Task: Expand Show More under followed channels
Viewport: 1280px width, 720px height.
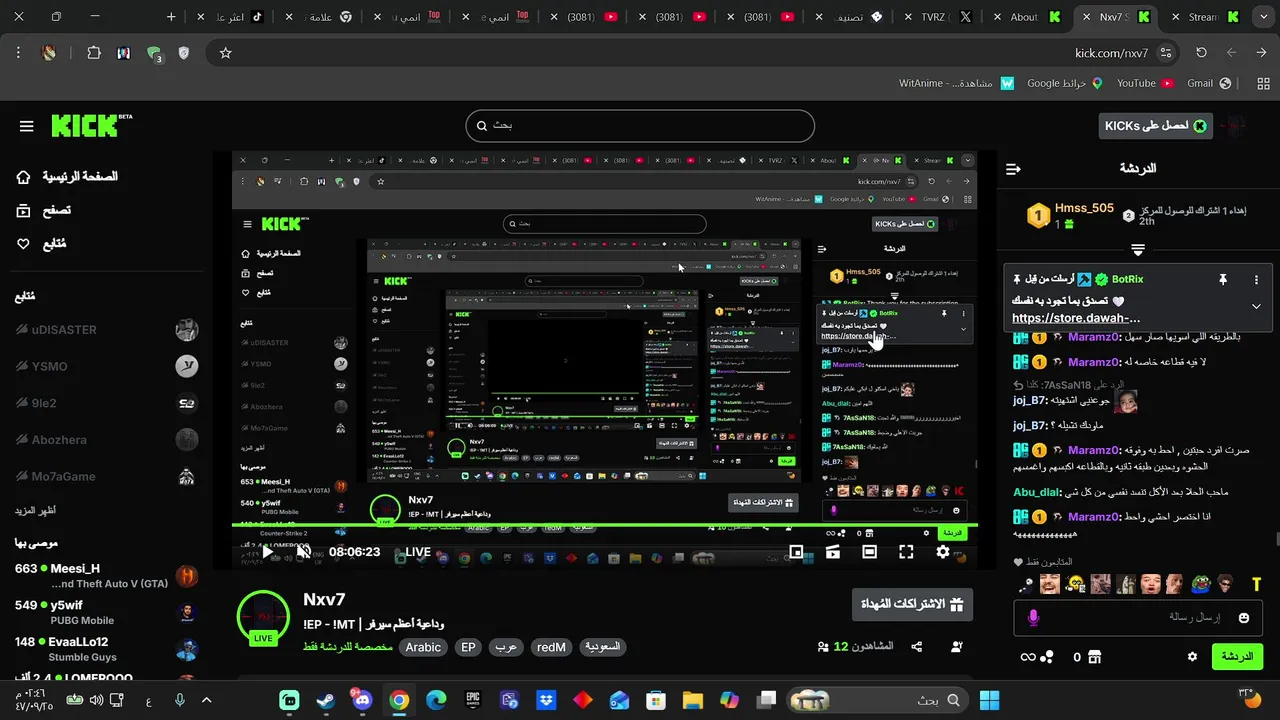Action: [x=35, y=511]
